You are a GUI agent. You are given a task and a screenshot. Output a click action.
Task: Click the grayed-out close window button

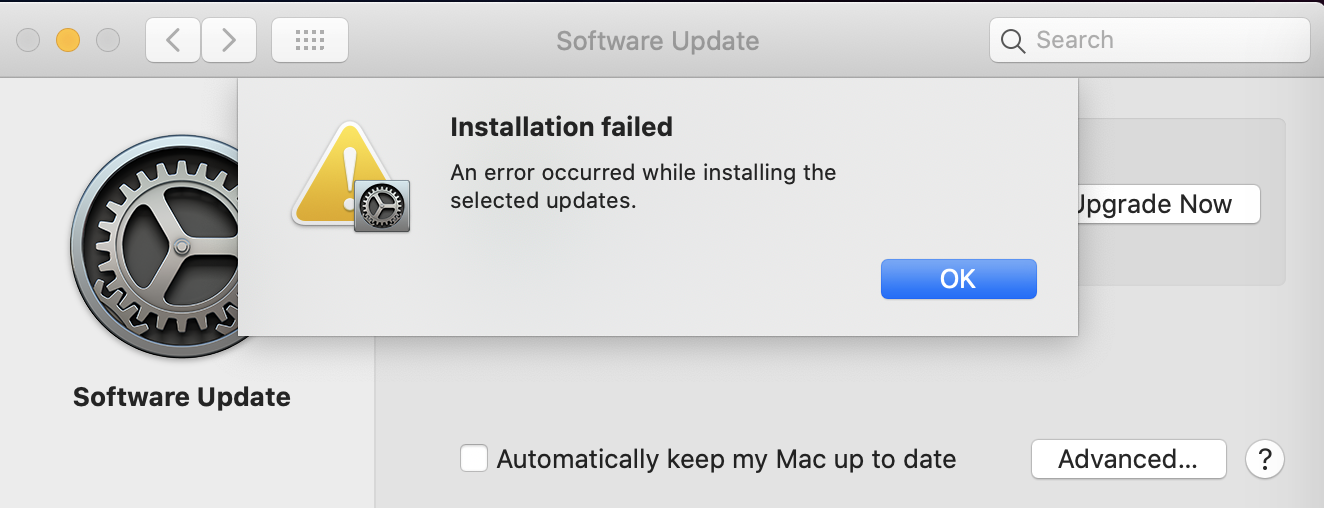(x=28, y=40)
